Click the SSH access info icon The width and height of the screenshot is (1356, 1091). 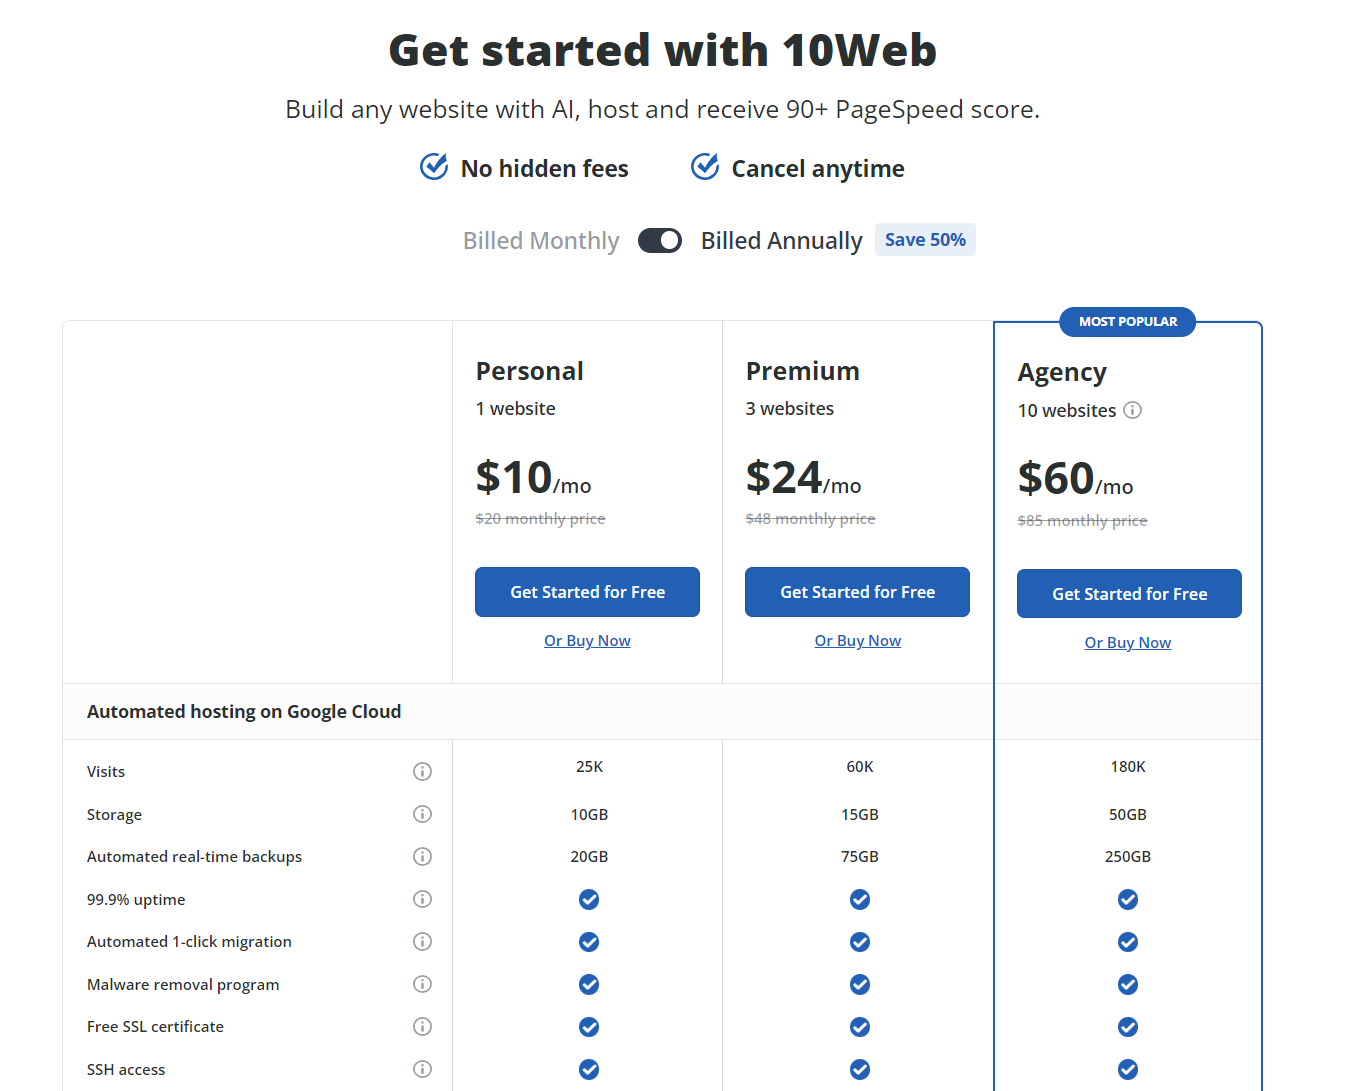(x=422, y=1068)
